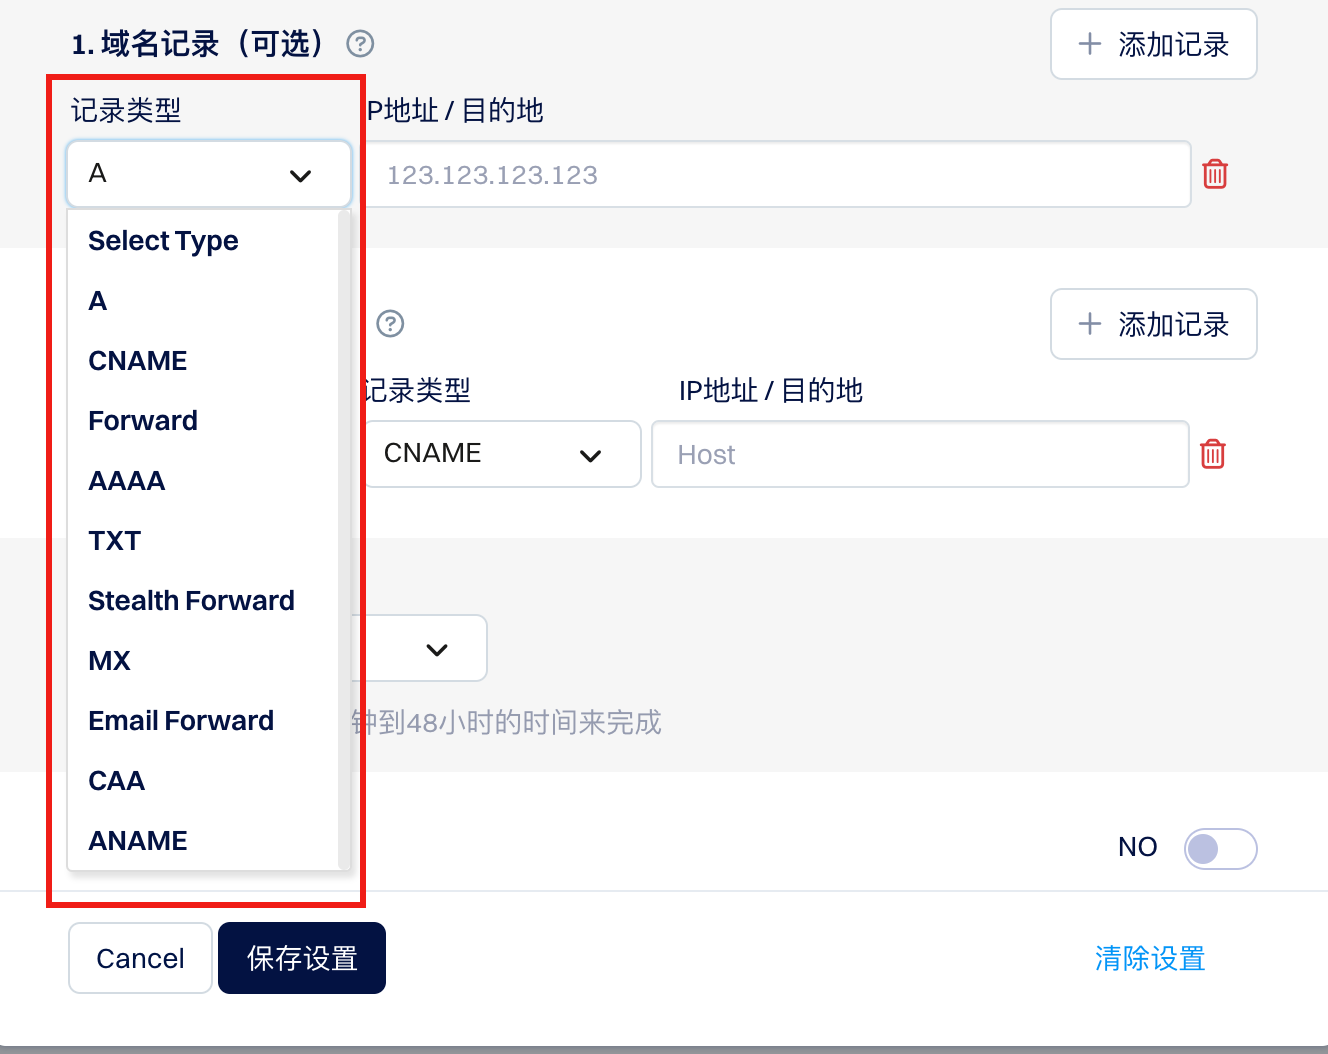Click the IP address field showing 123.123.123.123
Image resolution: width=1328 pixels, height=1054 pixels.
click(778, 174)
